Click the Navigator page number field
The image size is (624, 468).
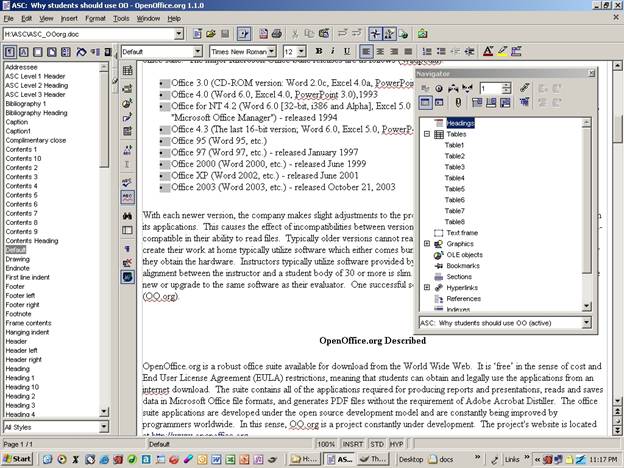coord(491,88)
